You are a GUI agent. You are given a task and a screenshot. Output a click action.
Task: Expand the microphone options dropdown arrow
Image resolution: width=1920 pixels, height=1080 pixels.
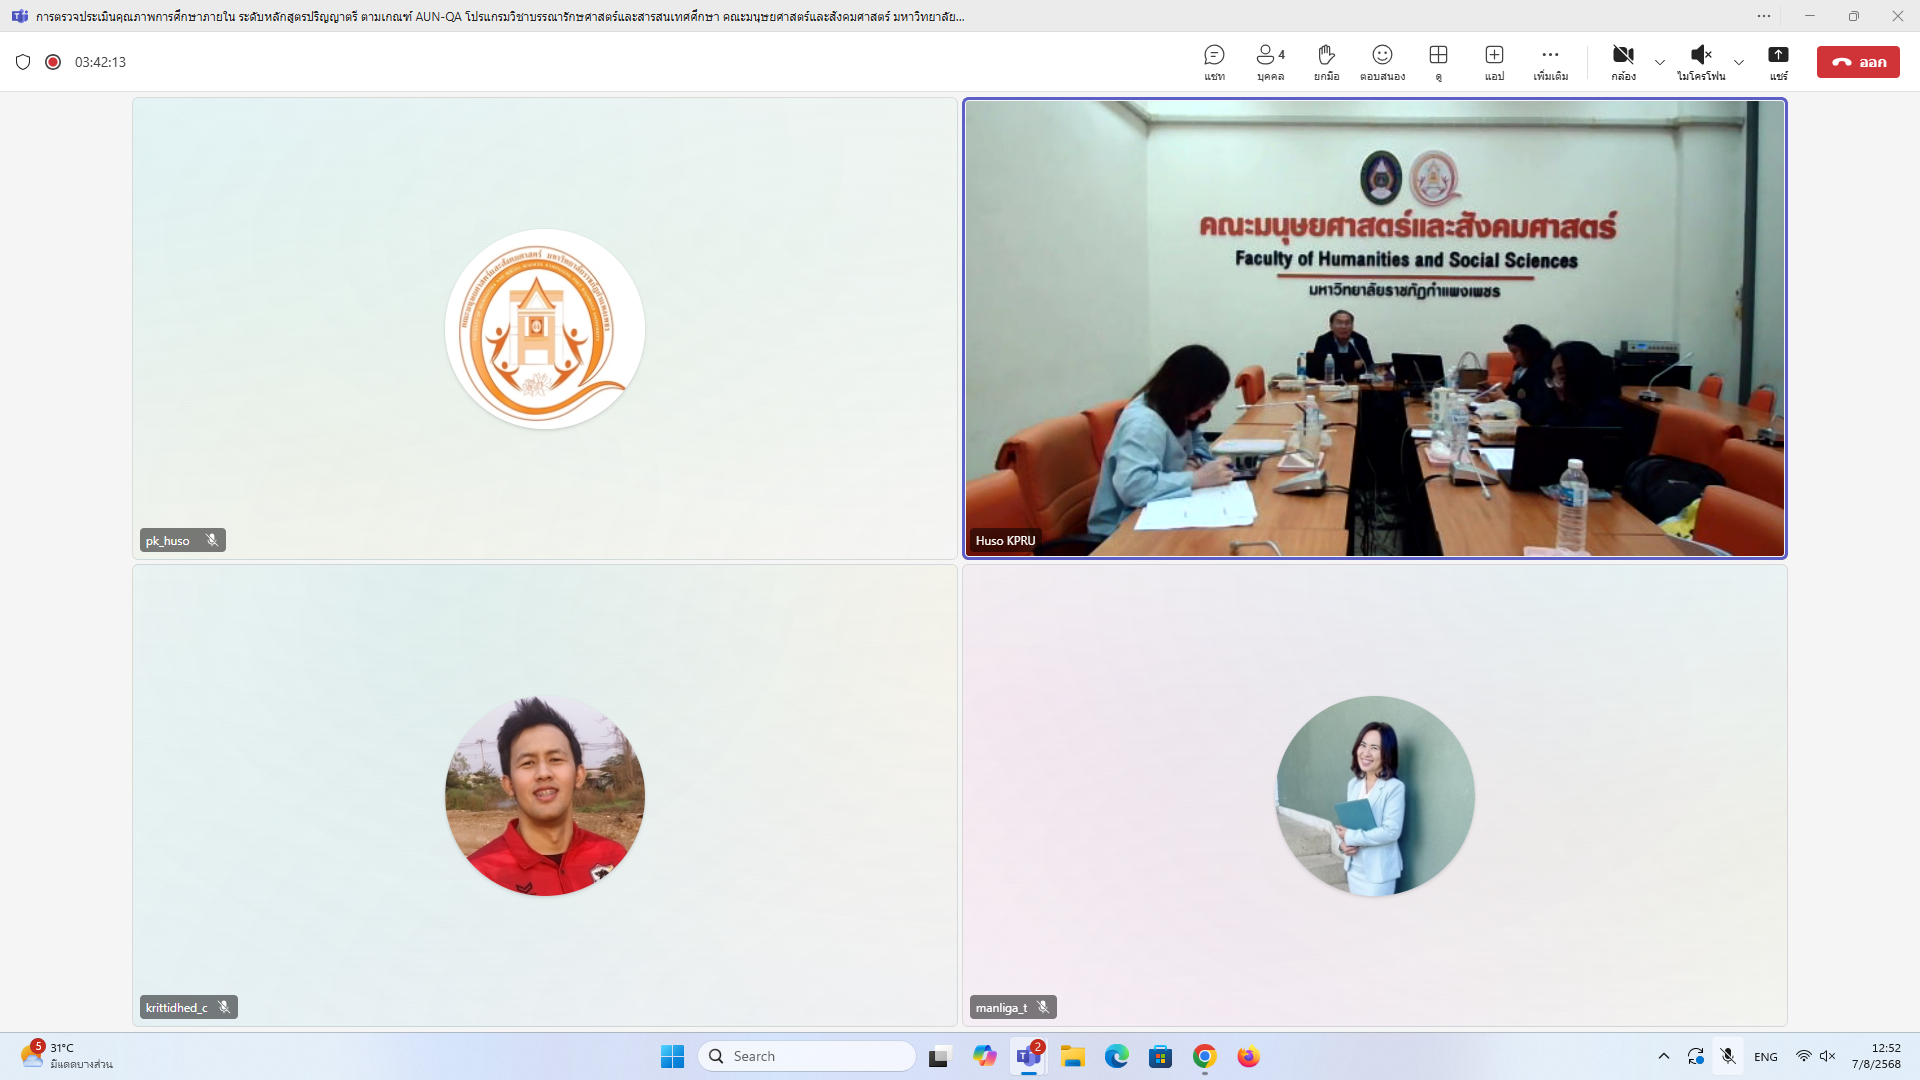1739,62
